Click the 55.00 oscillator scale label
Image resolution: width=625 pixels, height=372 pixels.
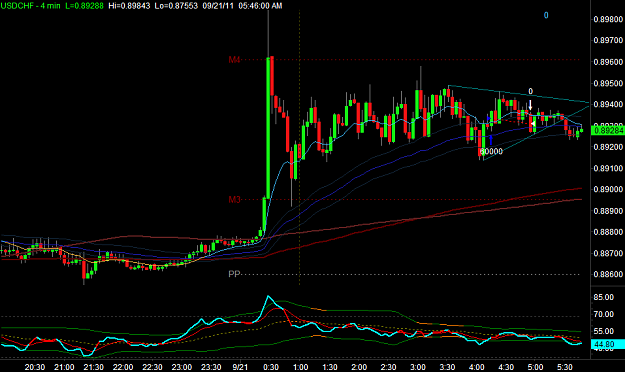[603, 331]
